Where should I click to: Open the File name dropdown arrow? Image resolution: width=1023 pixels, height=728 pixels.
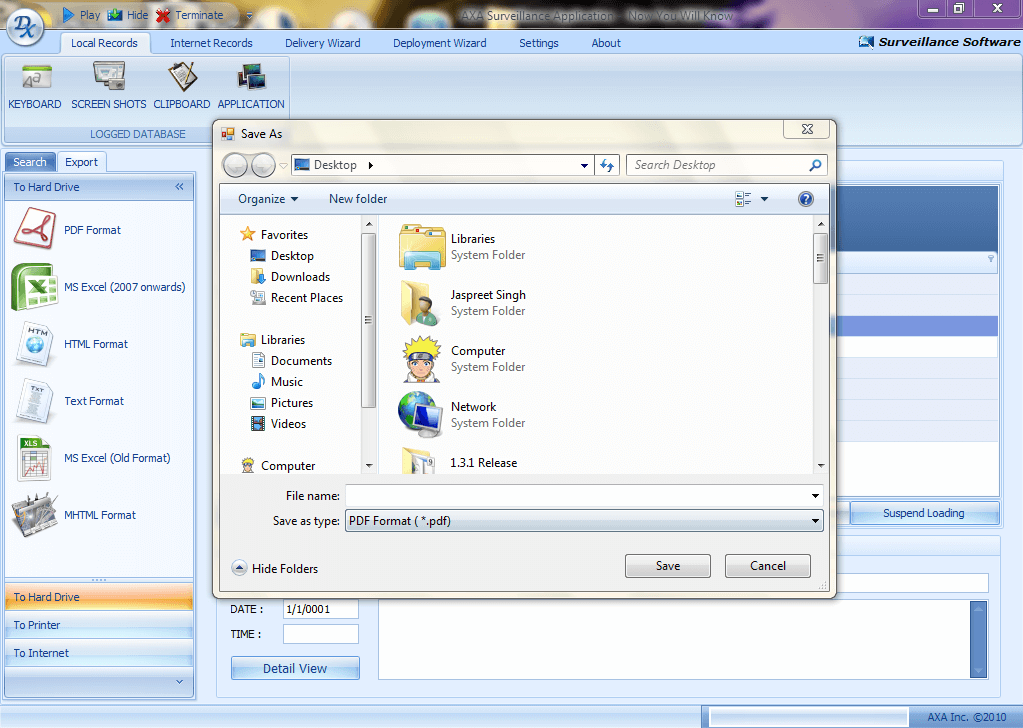pyautogui.click(x=816, y=496)
